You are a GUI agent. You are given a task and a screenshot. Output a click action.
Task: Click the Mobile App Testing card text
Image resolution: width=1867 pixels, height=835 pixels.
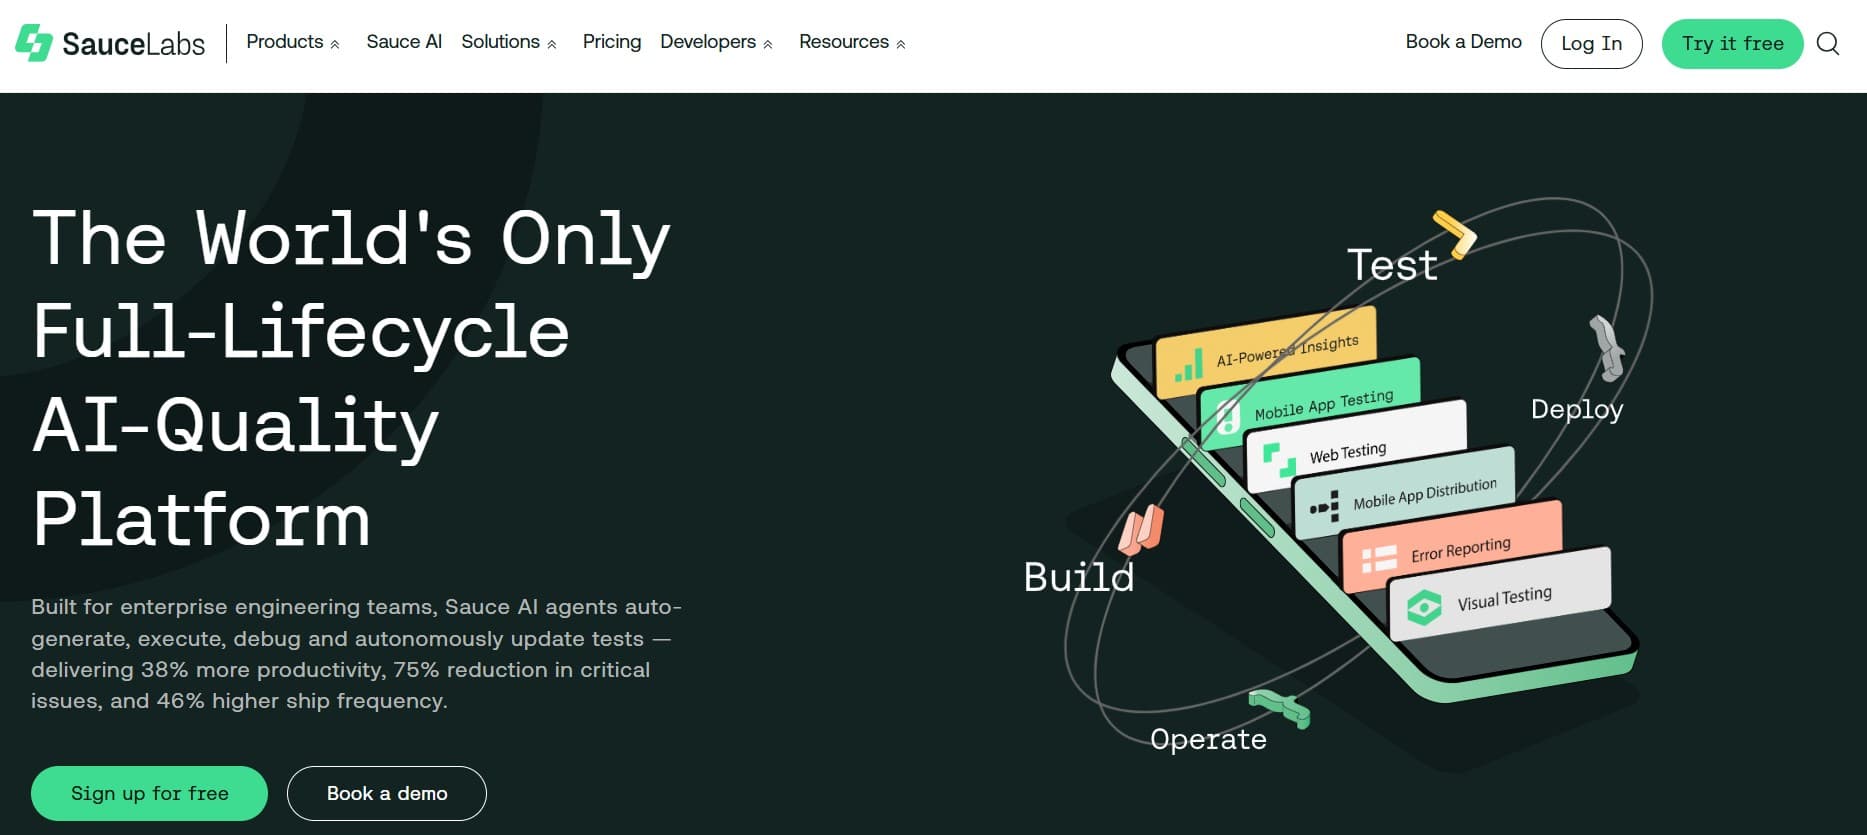(x=1324, y=405)
